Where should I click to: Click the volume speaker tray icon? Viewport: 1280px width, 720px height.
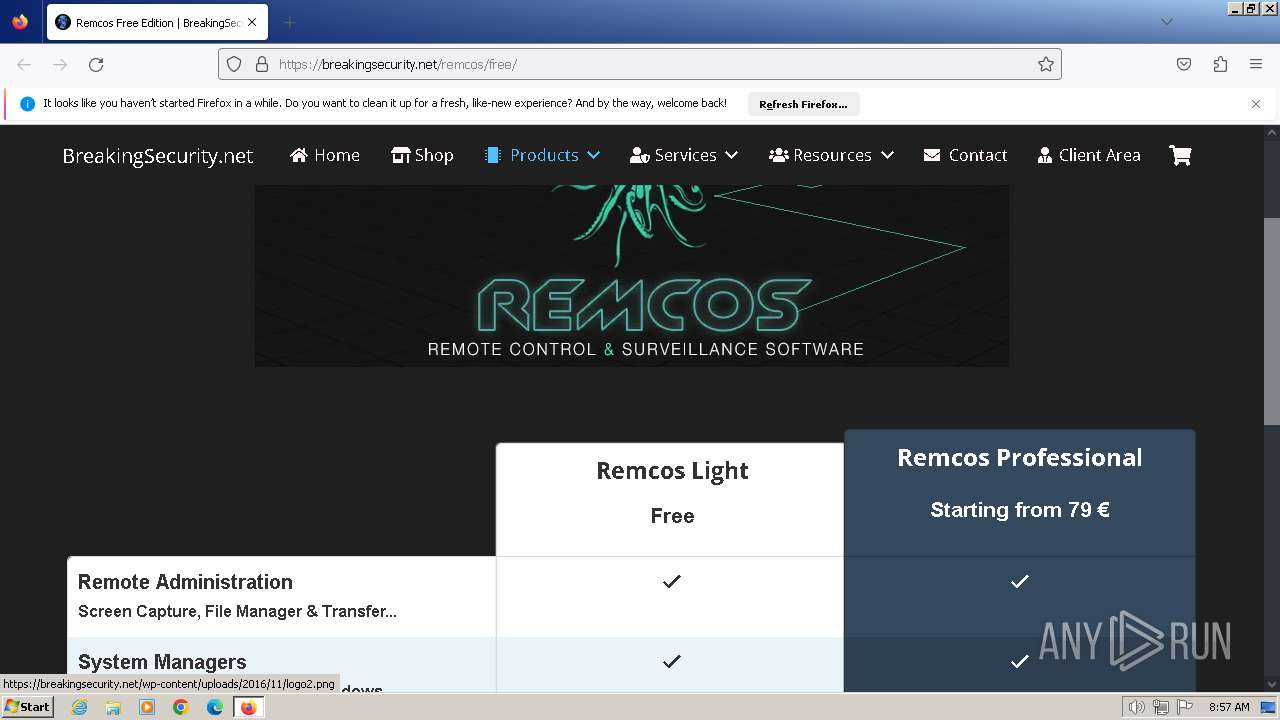pyautogui.click(x=1137, y=707)
